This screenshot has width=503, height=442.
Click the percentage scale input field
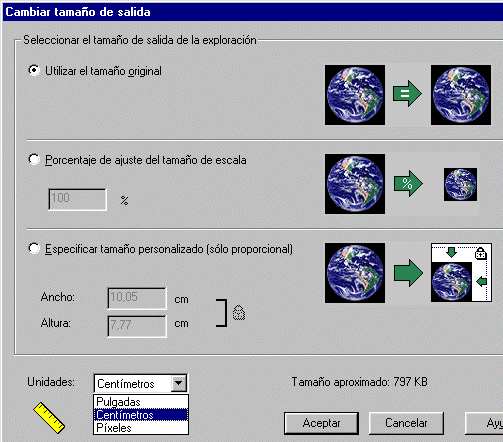pos(77,199)
